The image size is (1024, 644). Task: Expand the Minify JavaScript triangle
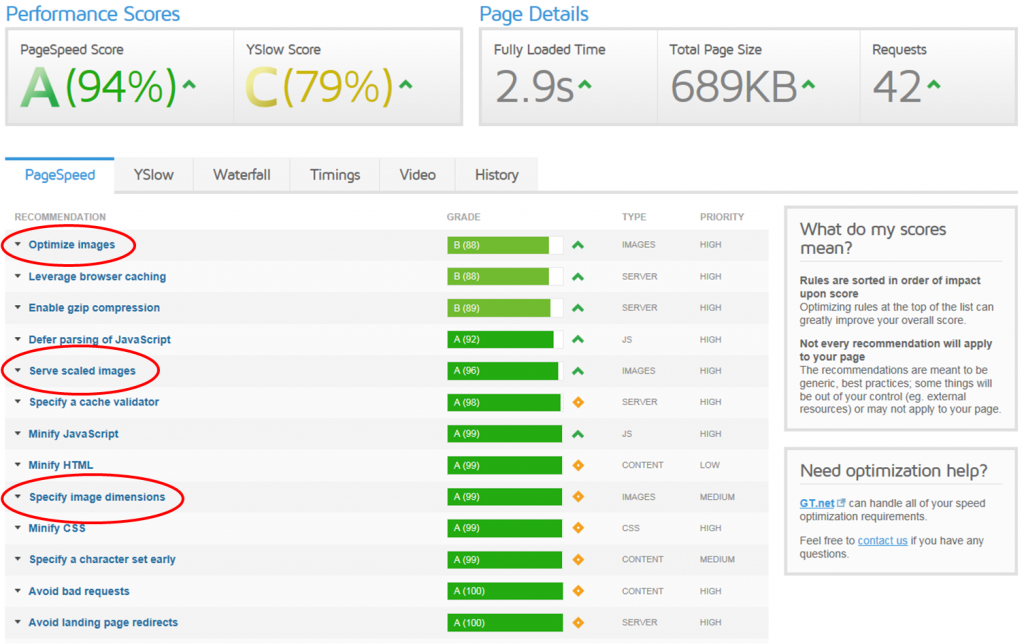tap(18, 434)
